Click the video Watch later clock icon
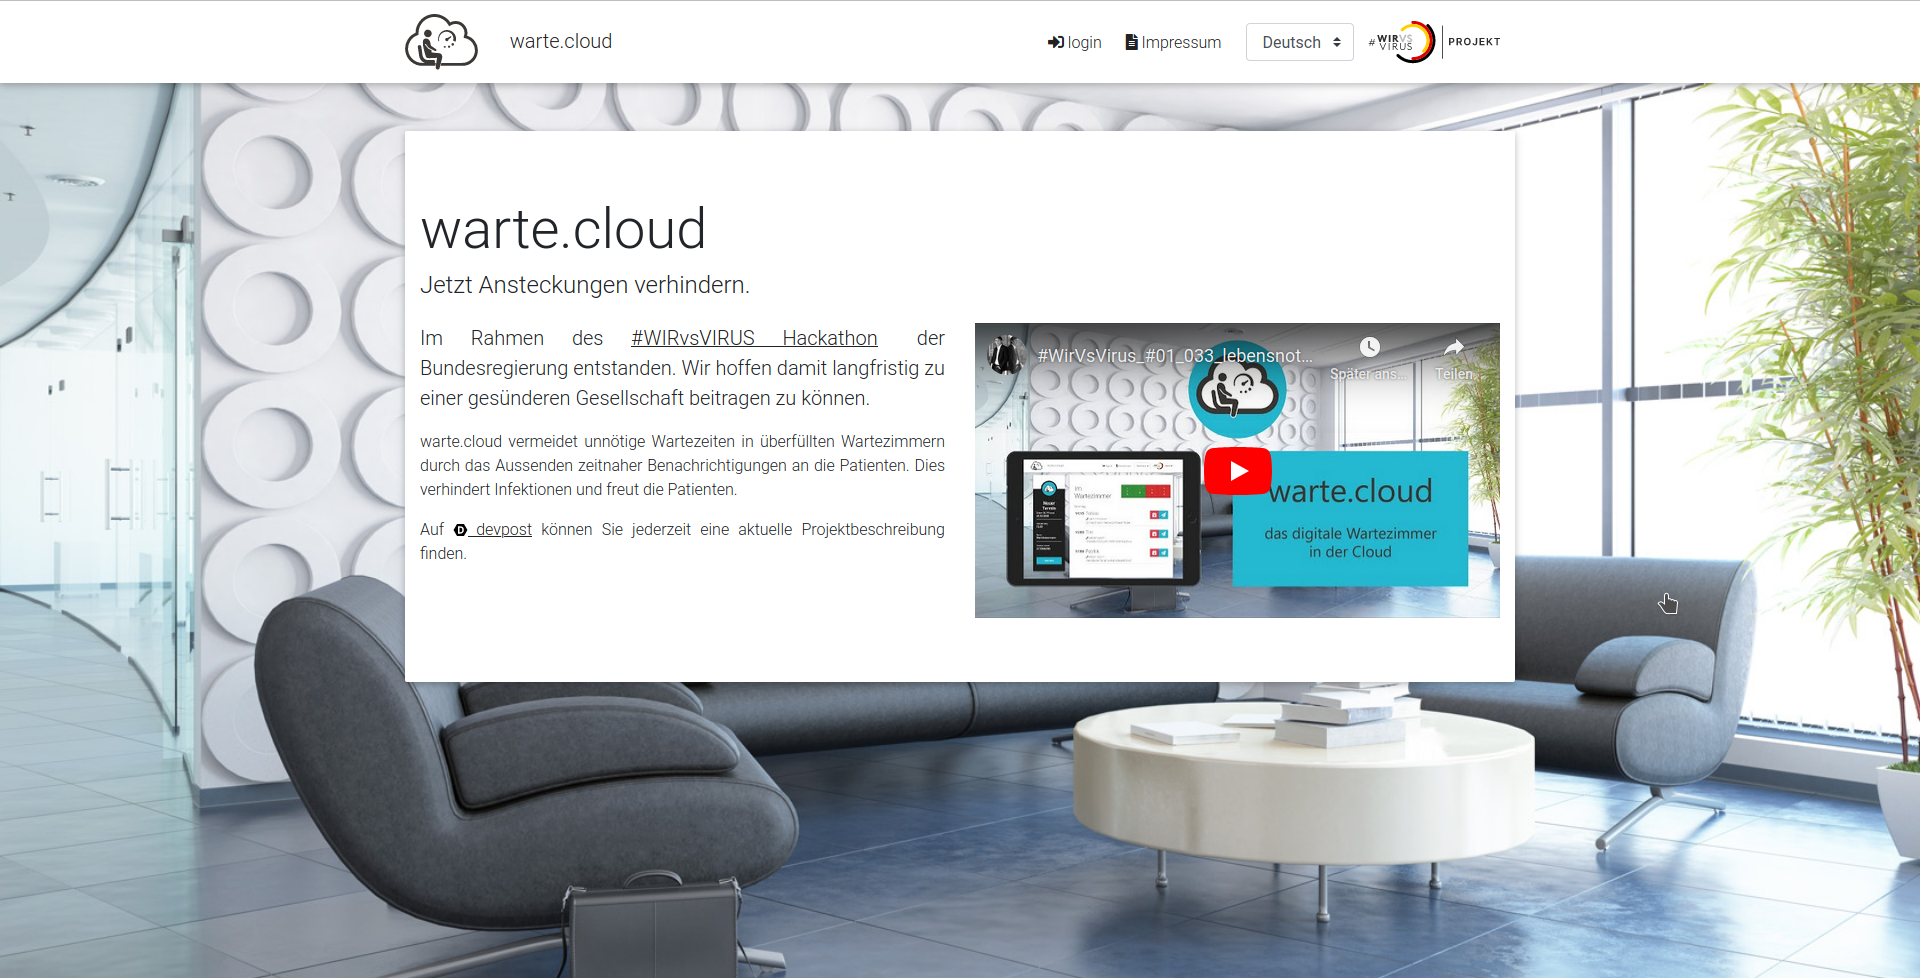Image resolution: width=1920 pixels, height=978 pixels. [1369, 347]
